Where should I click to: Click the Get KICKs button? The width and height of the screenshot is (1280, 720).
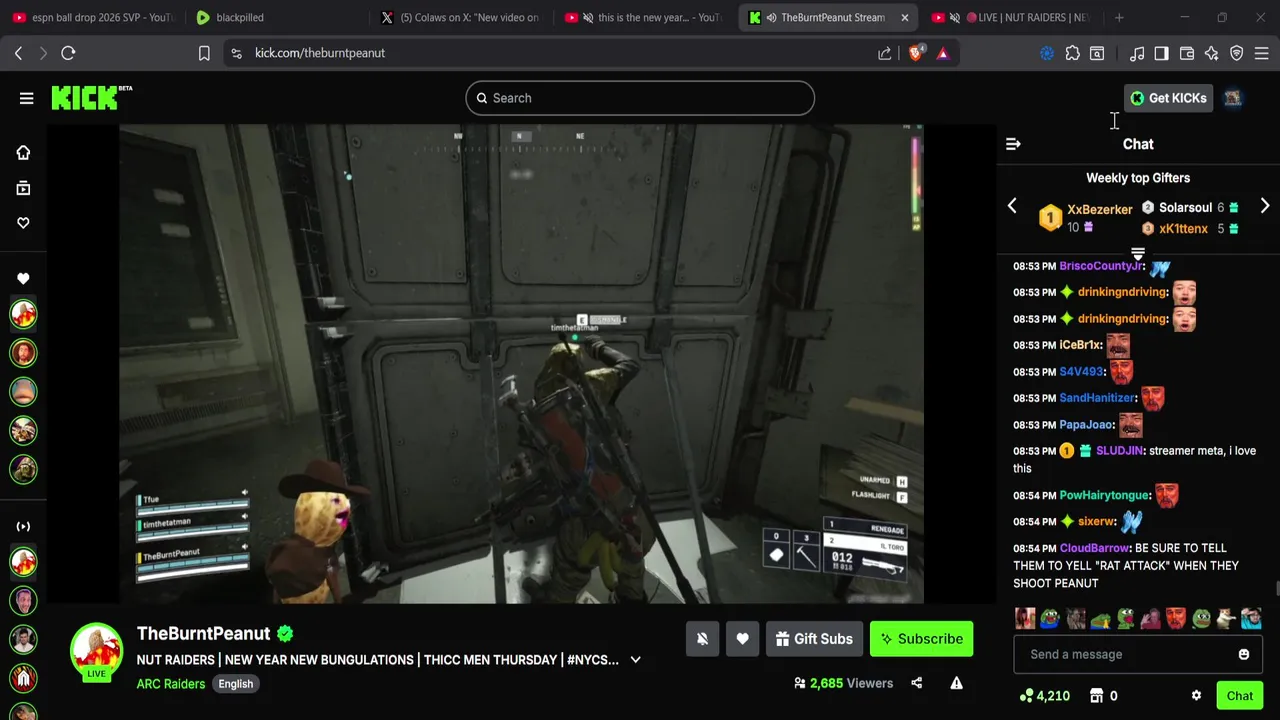tap(1168, 98)
